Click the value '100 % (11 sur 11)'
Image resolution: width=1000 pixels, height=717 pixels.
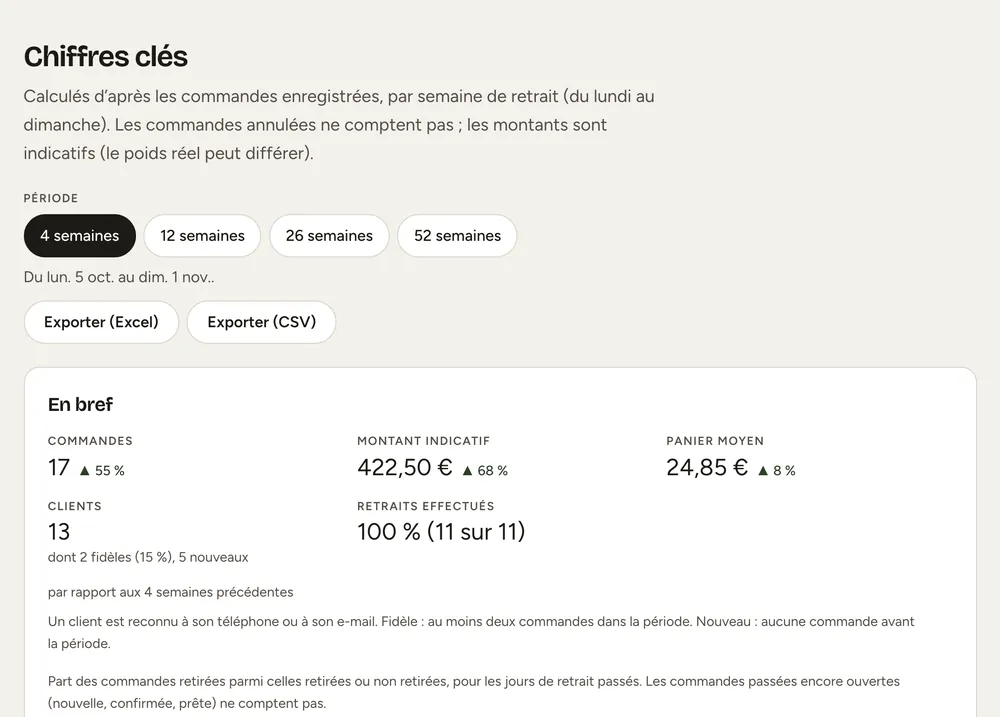441,532
